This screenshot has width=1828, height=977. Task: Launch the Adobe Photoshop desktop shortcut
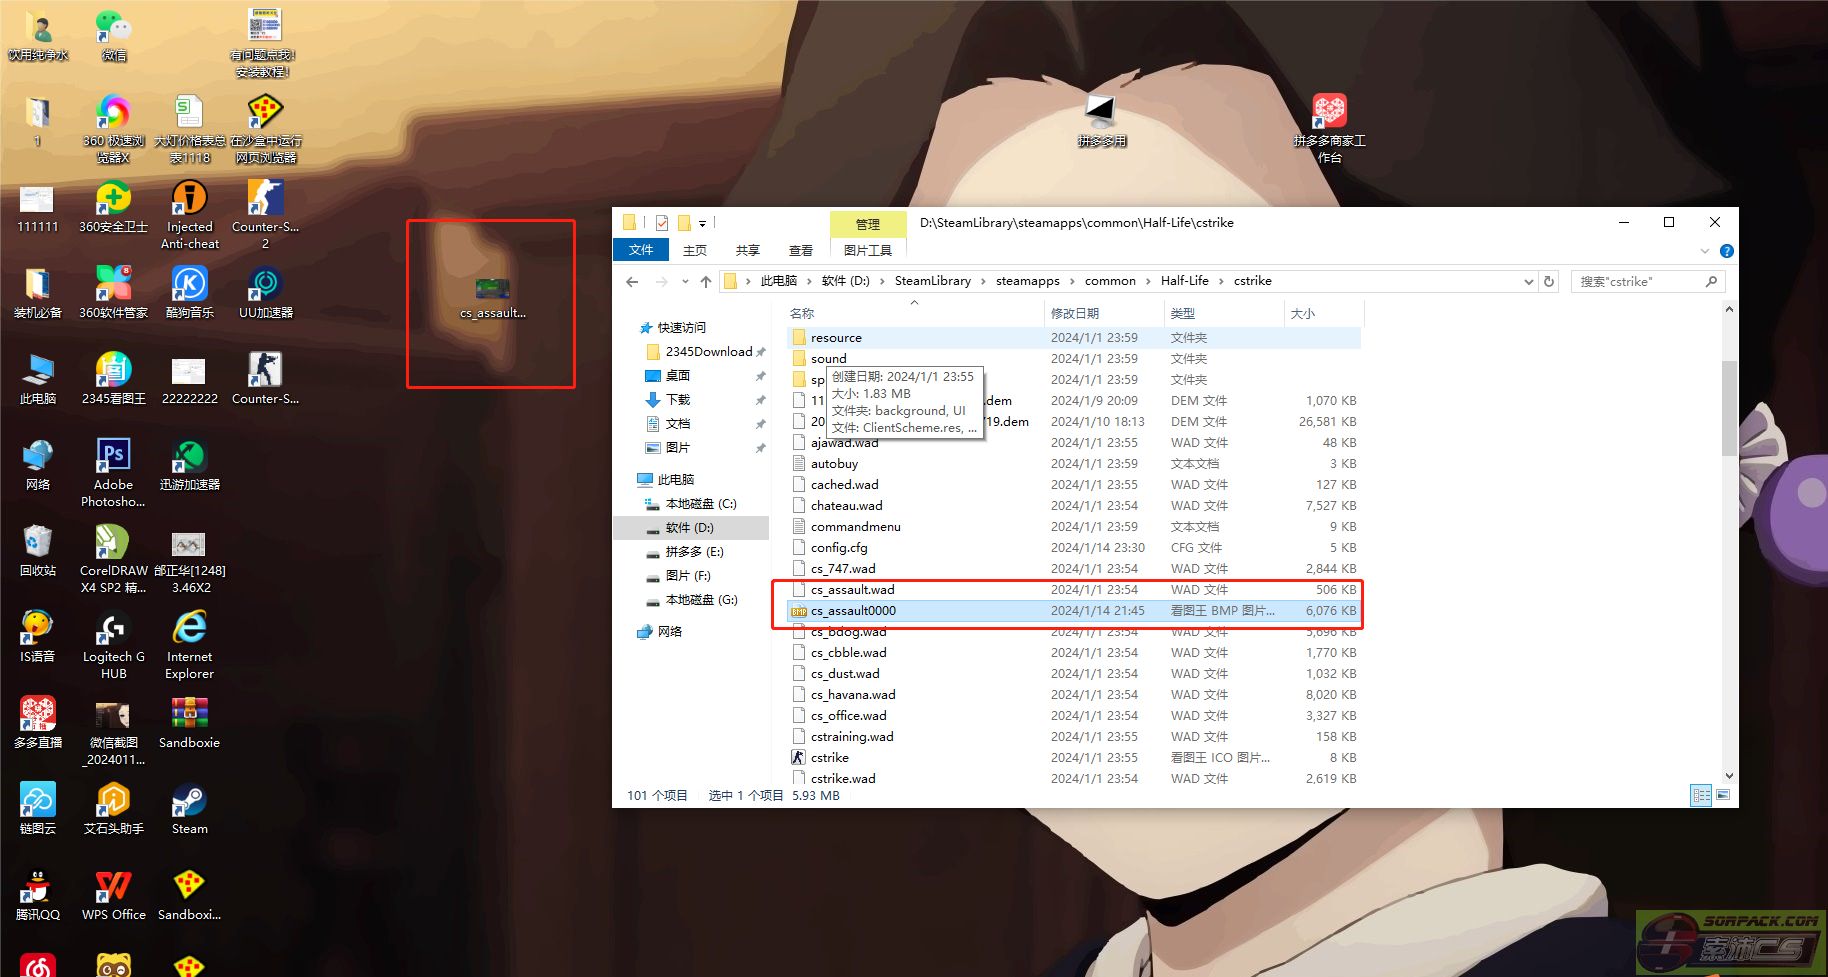pos(113,473)
